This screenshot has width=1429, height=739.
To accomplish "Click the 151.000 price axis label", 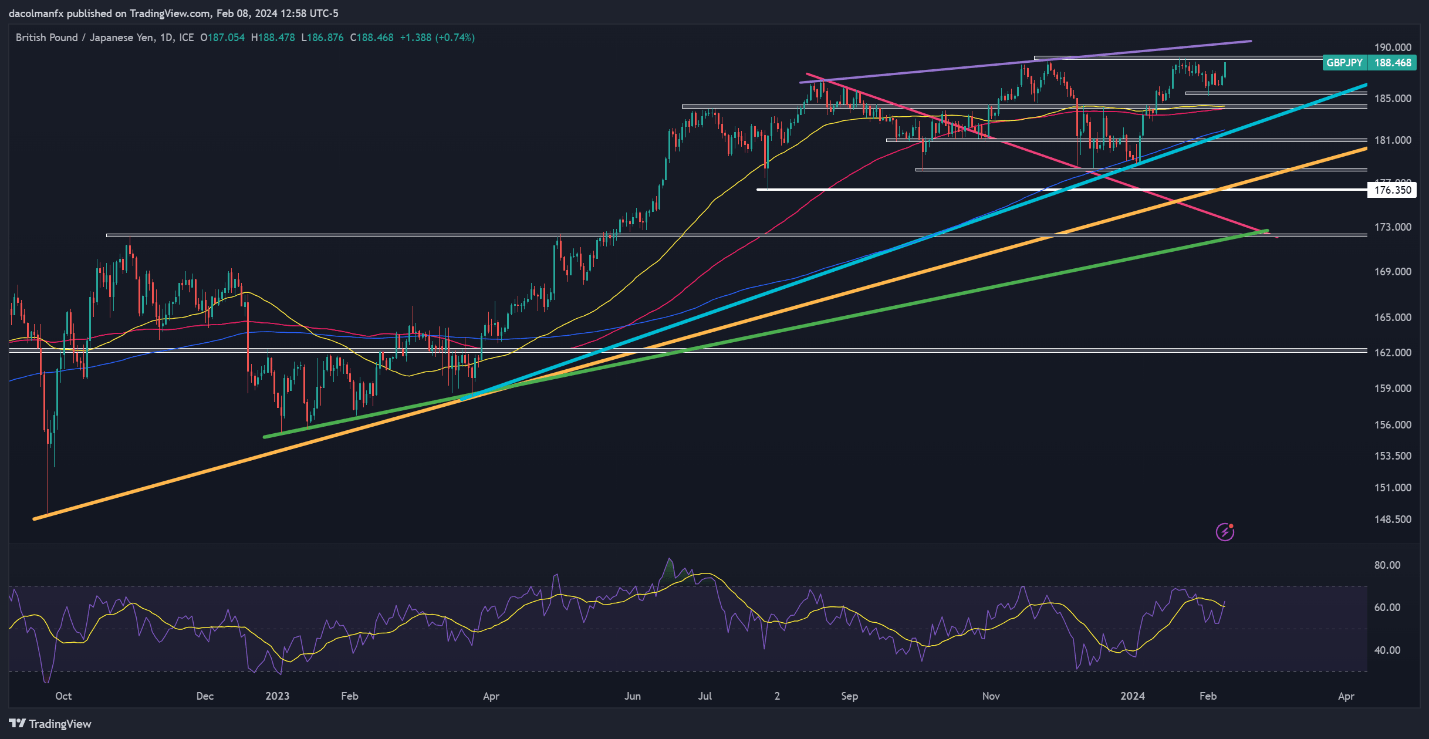I will [1393, 488].
